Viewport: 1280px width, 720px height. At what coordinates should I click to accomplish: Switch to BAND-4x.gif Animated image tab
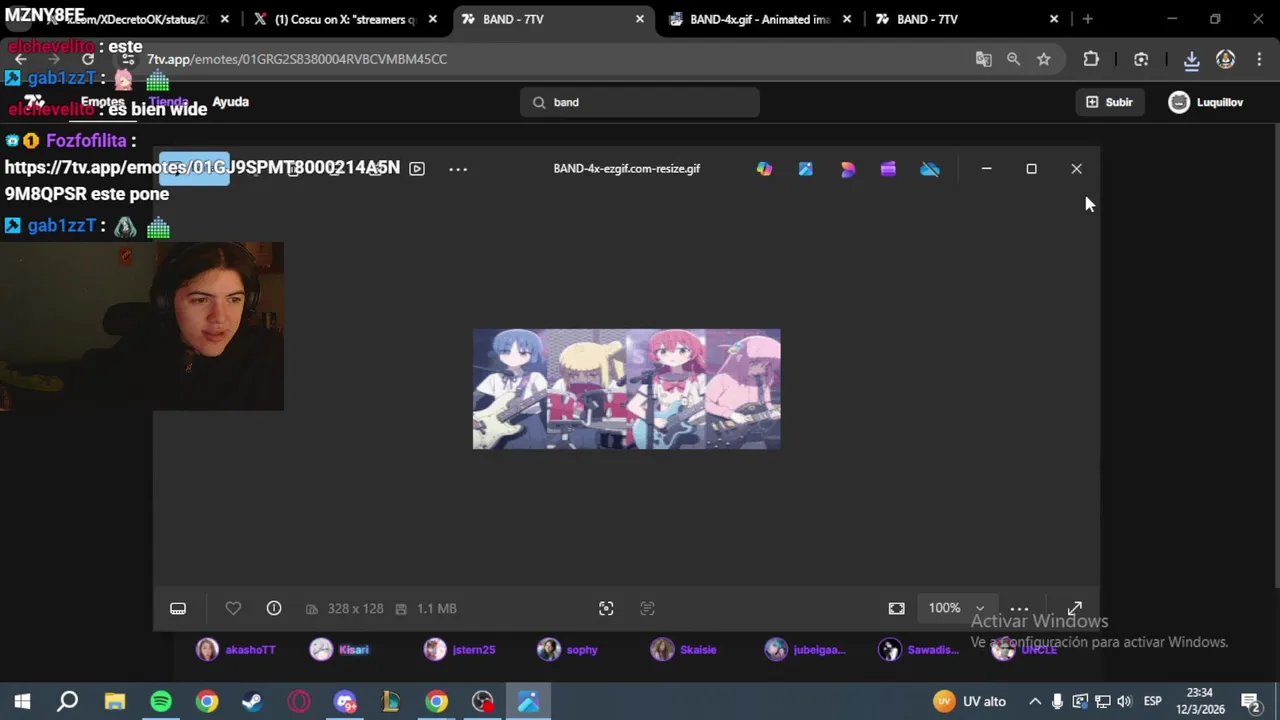[760, 19]
